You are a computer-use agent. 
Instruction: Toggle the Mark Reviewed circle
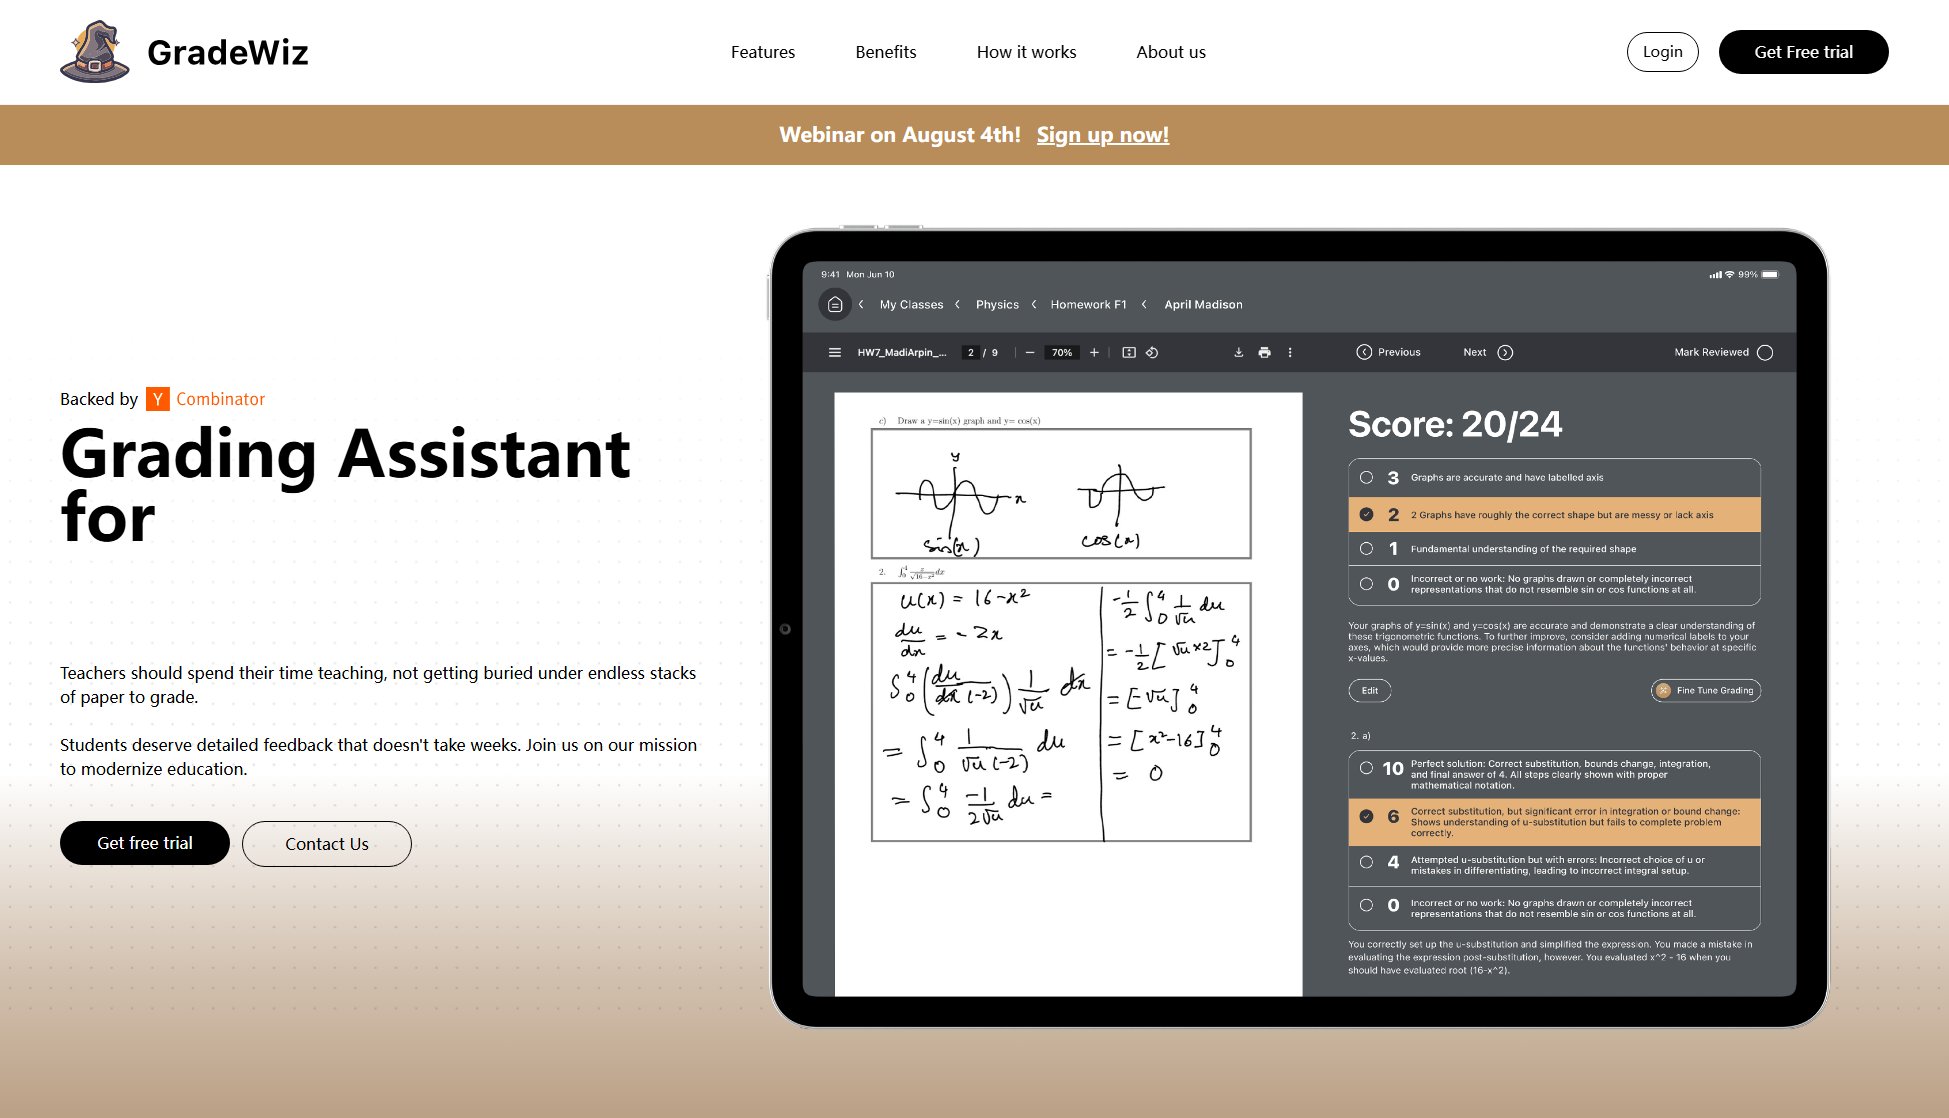pyautogui.click(x=1765, y=353)
